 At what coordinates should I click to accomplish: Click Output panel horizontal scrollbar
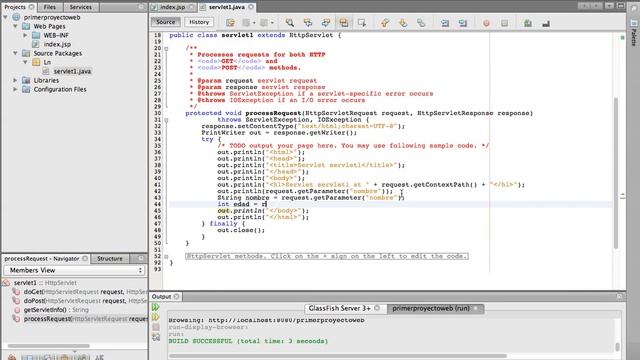pos(338,356)
